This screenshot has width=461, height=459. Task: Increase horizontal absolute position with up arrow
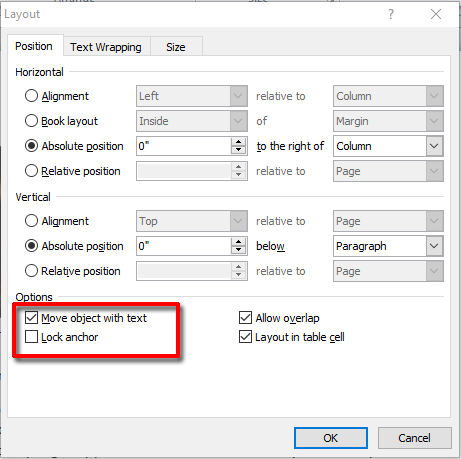(x=238, y=142)
